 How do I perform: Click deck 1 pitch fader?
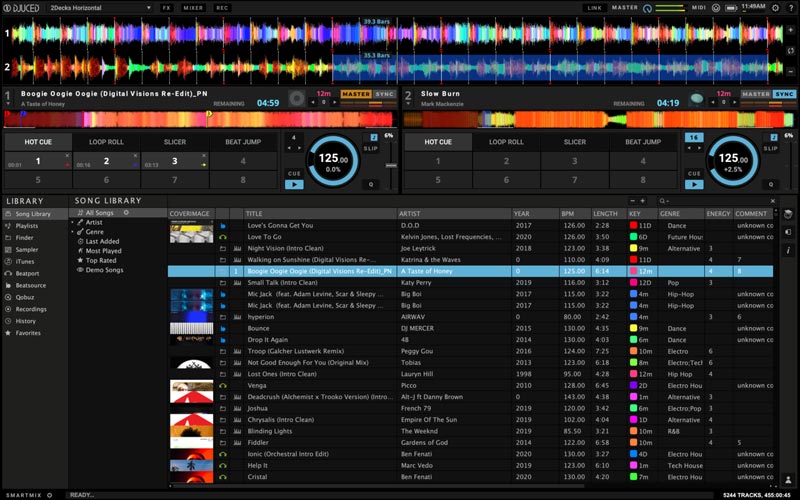[391, 165]
